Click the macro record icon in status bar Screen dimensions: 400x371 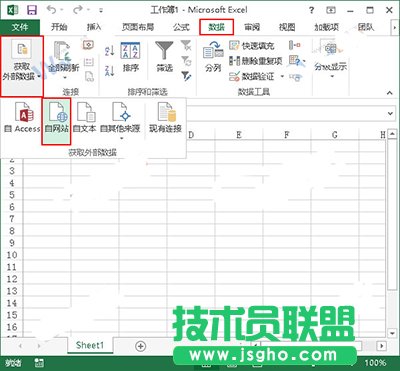(x=39, y=363)
